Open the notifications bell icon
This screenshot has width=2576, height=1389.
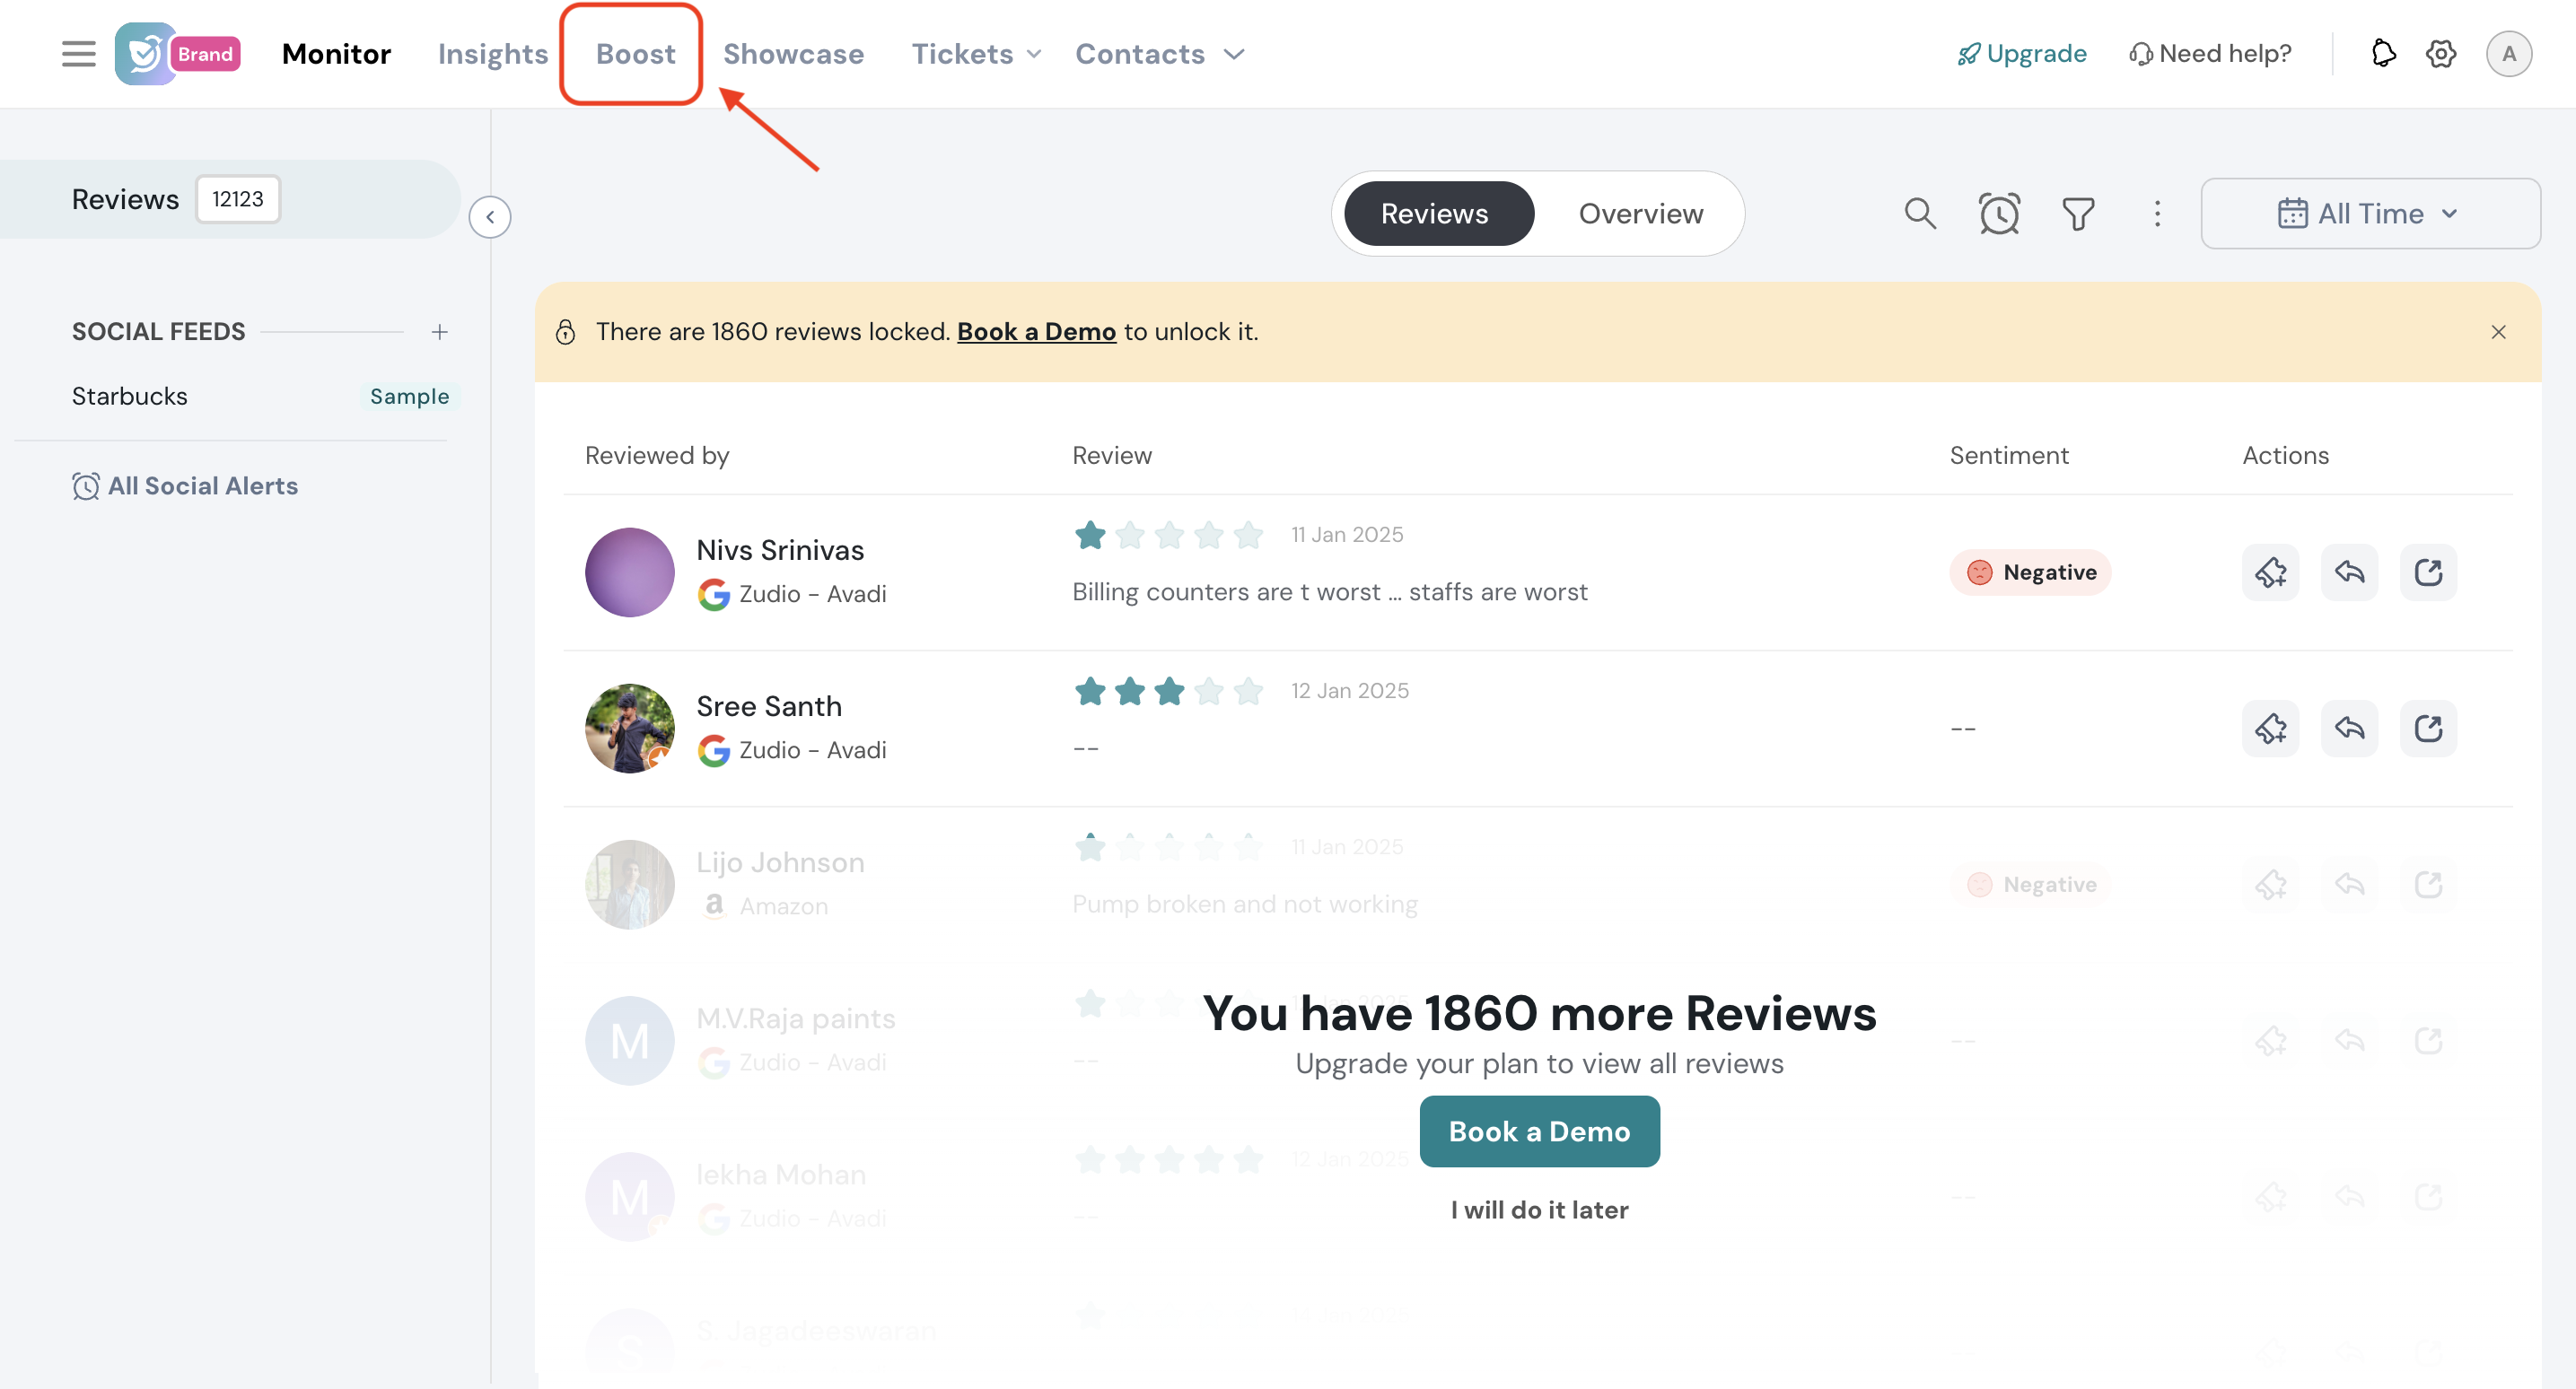[2383, 54]
